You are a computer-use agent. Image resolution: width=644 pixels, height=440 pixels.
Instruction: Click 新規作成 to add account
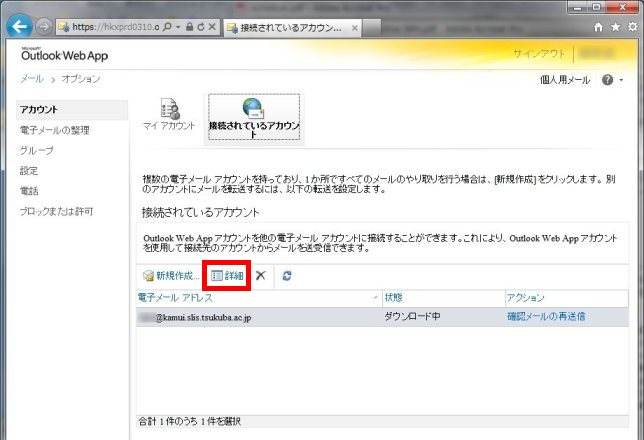(171, 276)
